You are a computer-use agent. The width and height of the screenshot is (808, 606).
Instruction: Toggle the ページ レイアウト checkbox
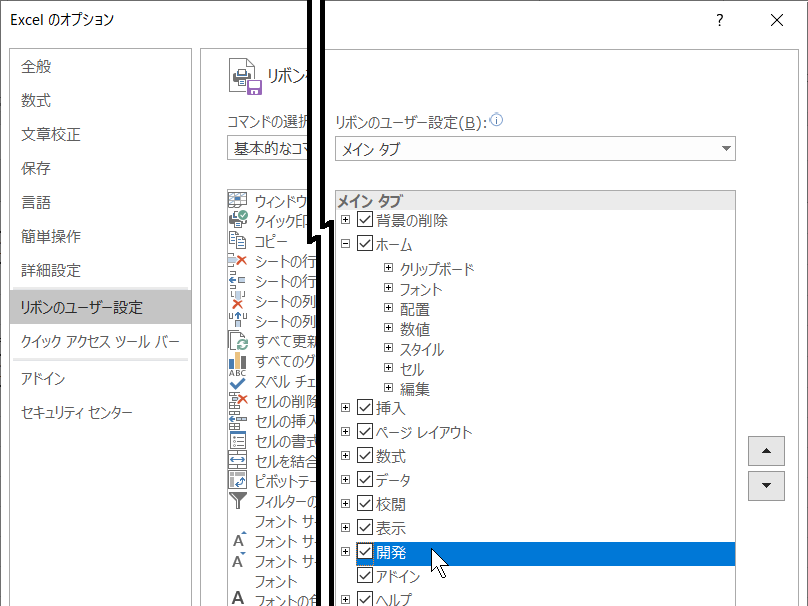tap(365, 431)
